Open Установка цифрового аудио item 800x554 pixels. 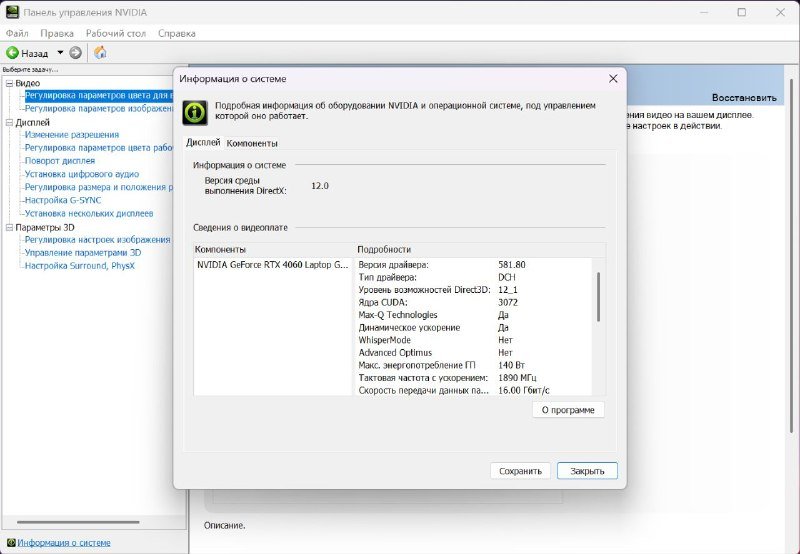82,174
